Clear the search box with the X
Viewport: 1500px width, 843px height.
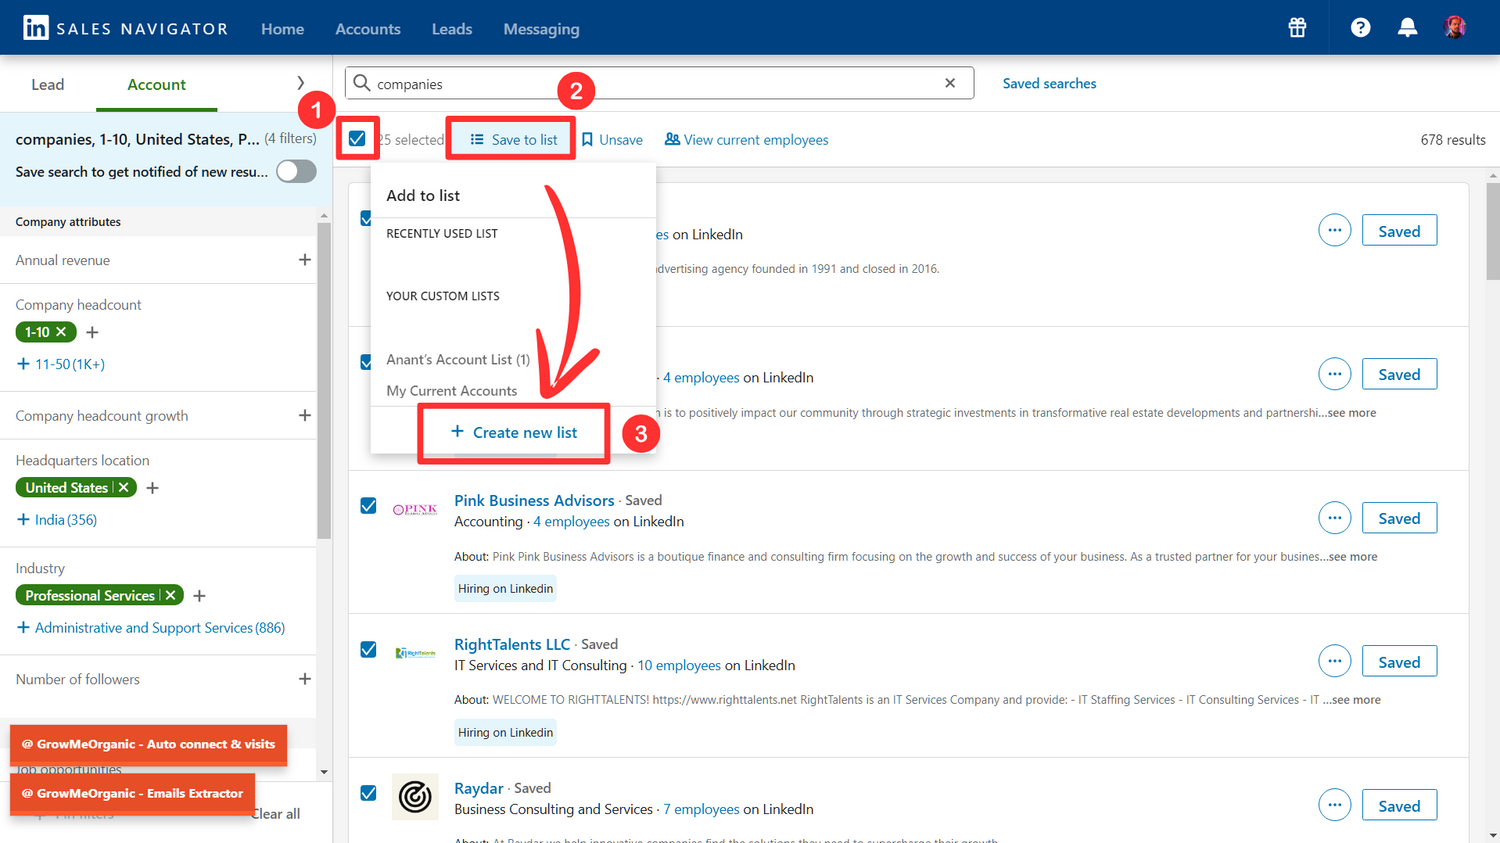950,83
